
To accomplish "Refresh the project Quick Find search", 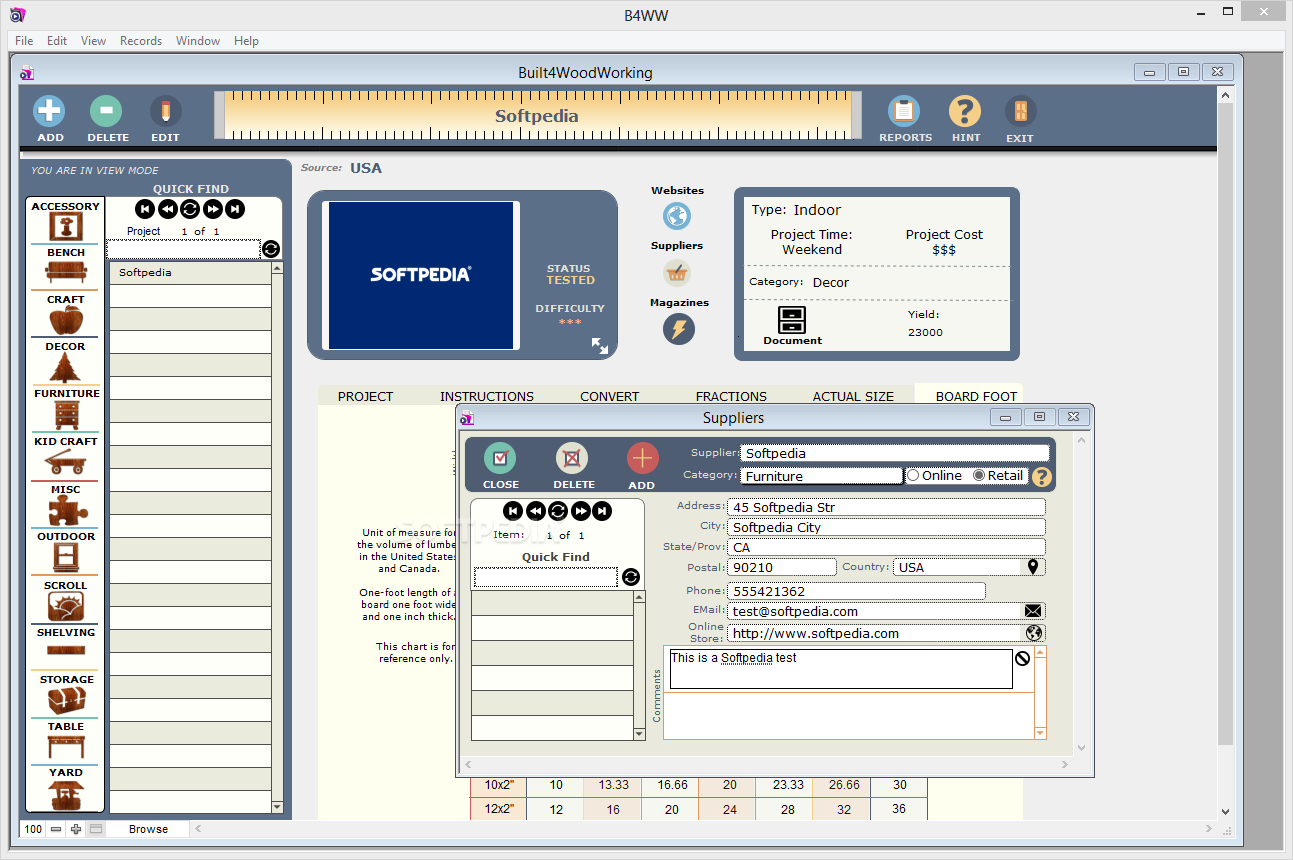I will (x=271, y=249).
